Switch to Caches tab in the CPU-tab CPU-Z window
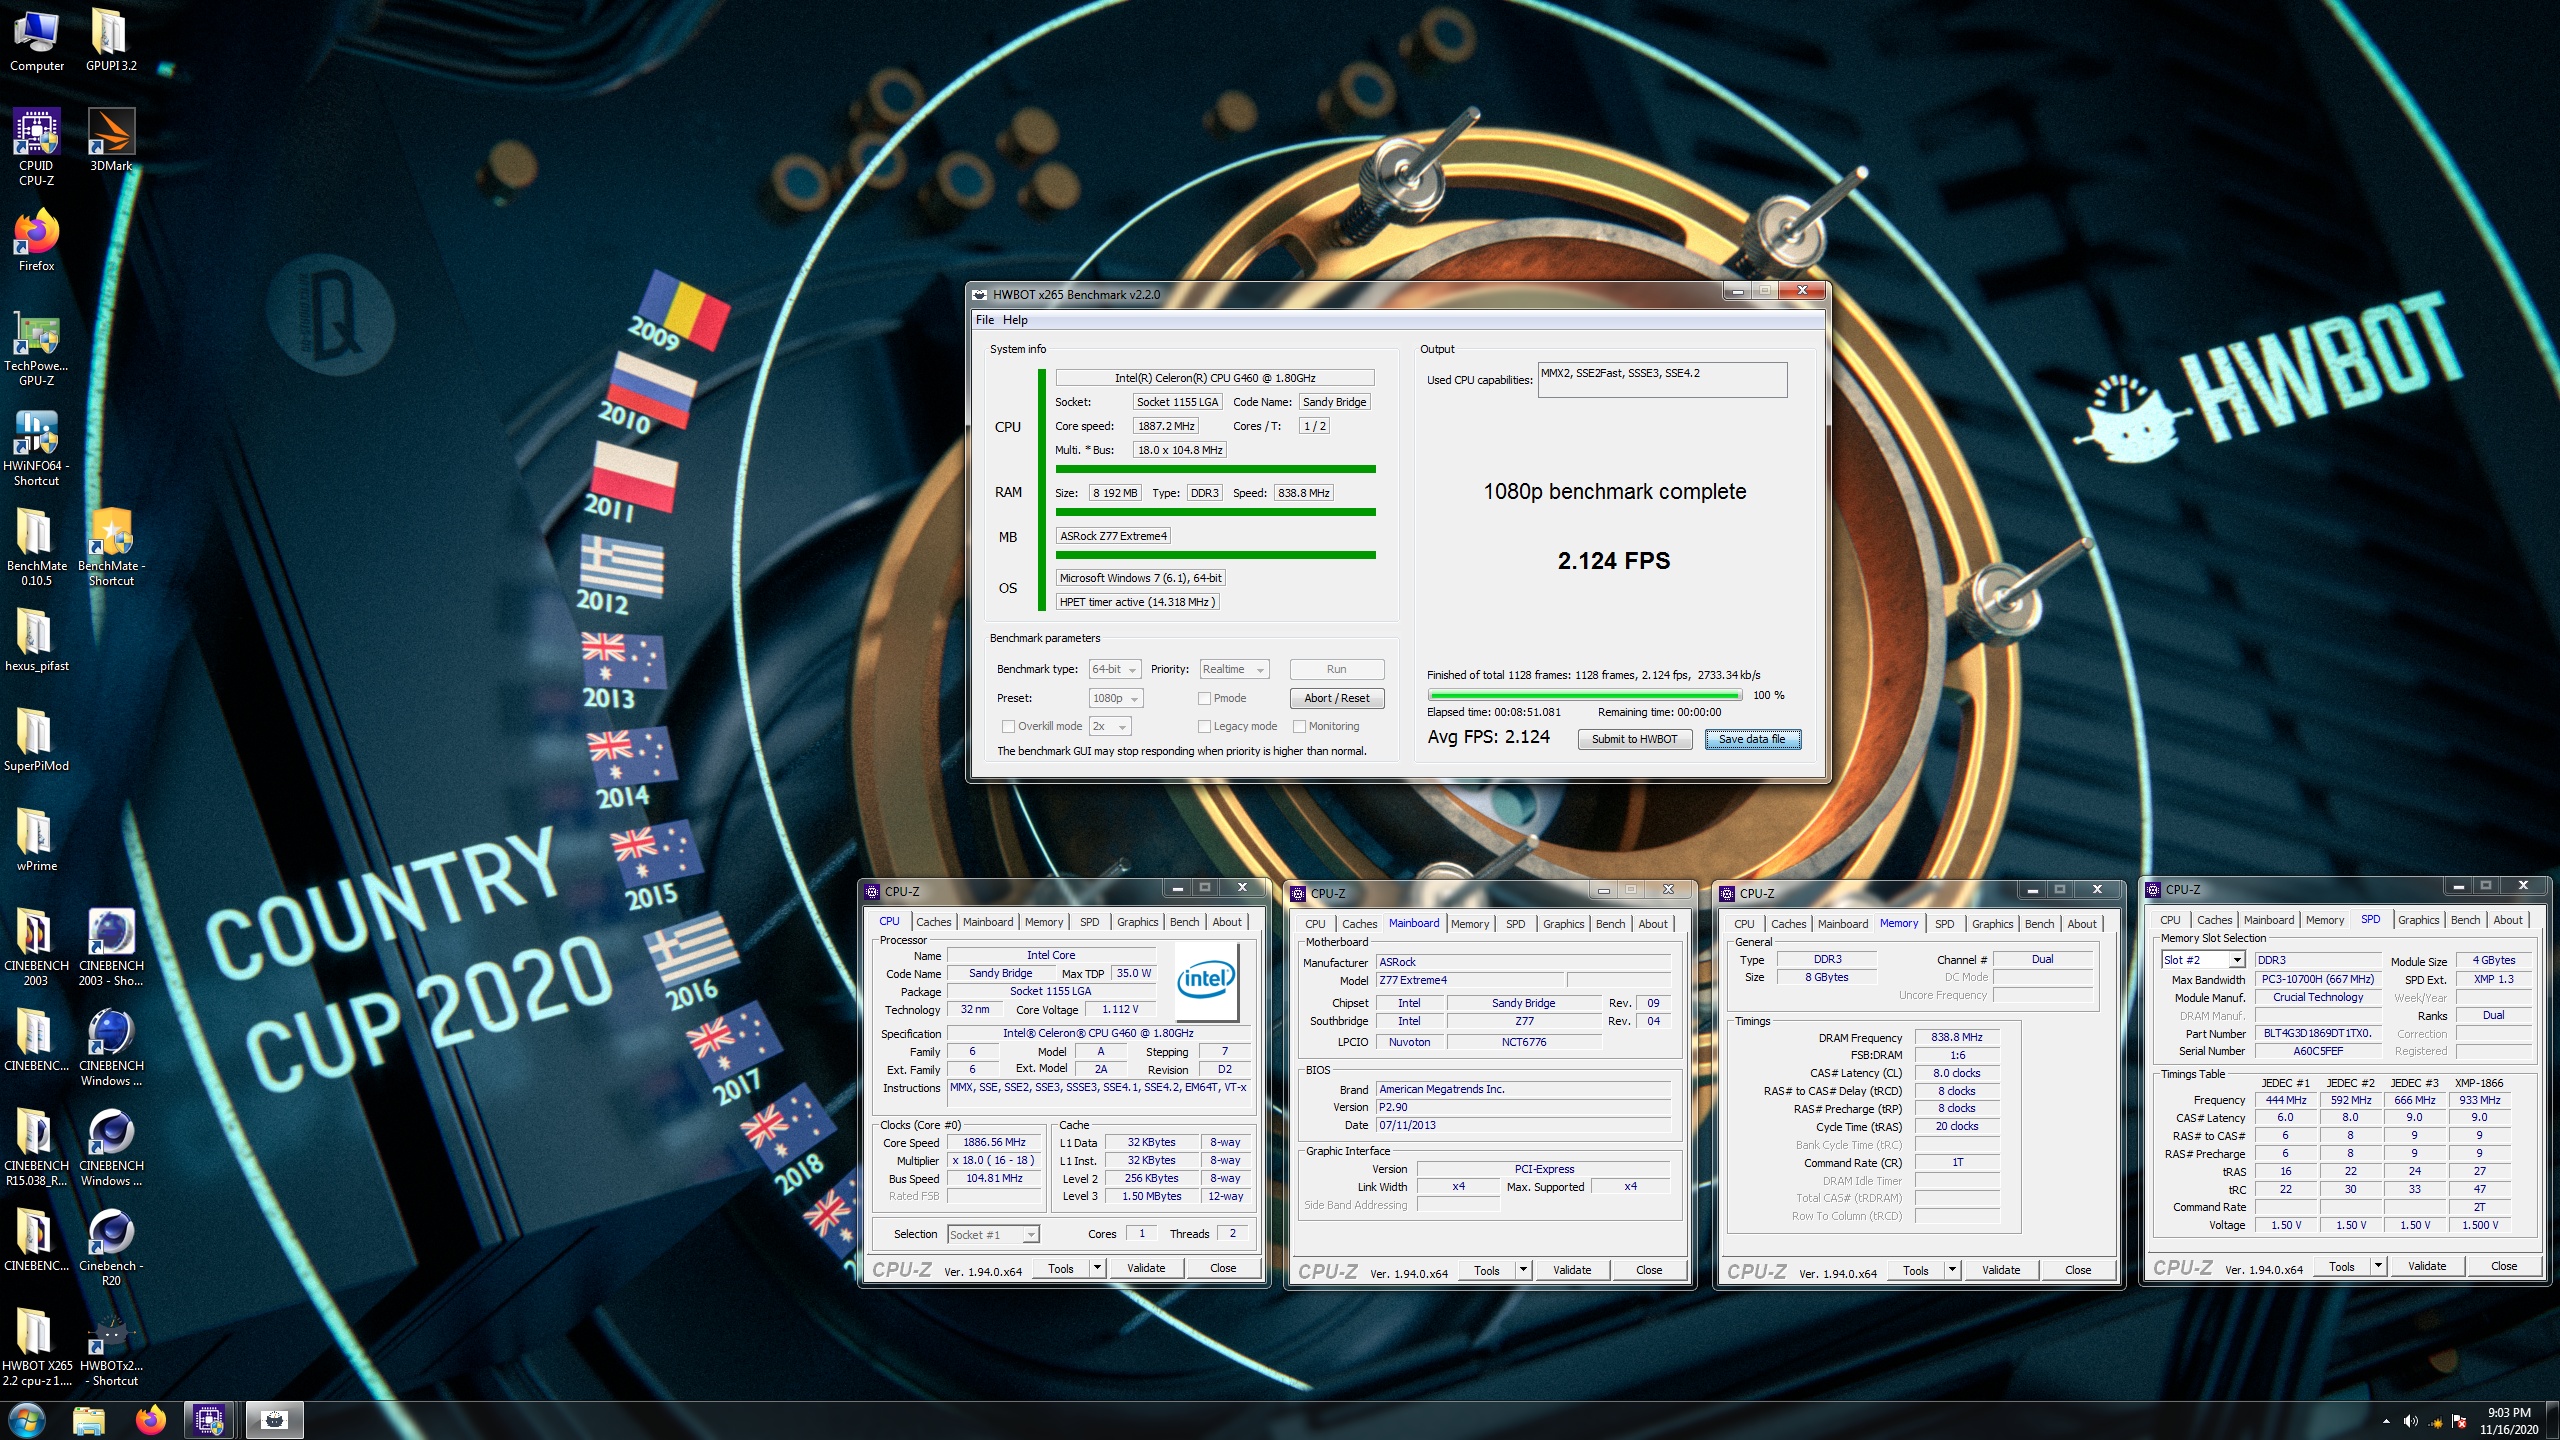The image size is (2560, 1440). 933,922
